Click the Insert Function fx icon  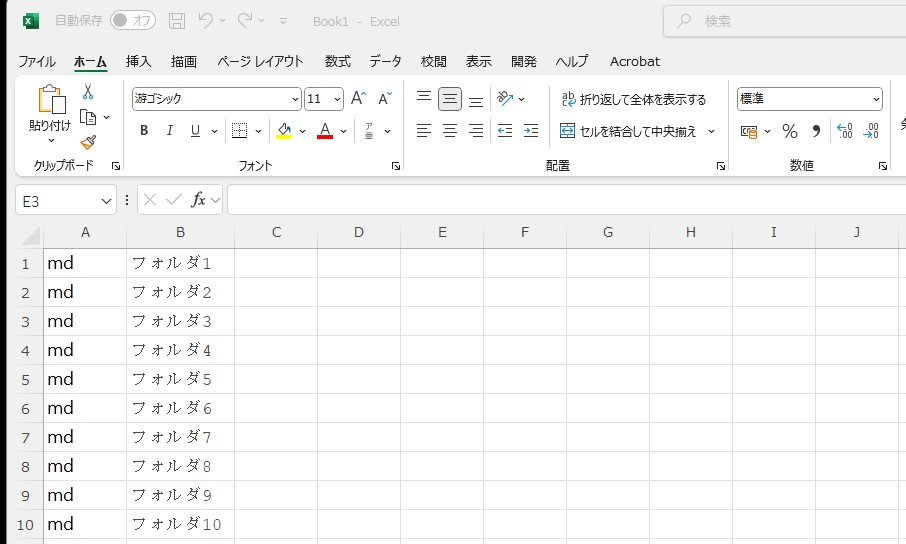coord(199,200)
